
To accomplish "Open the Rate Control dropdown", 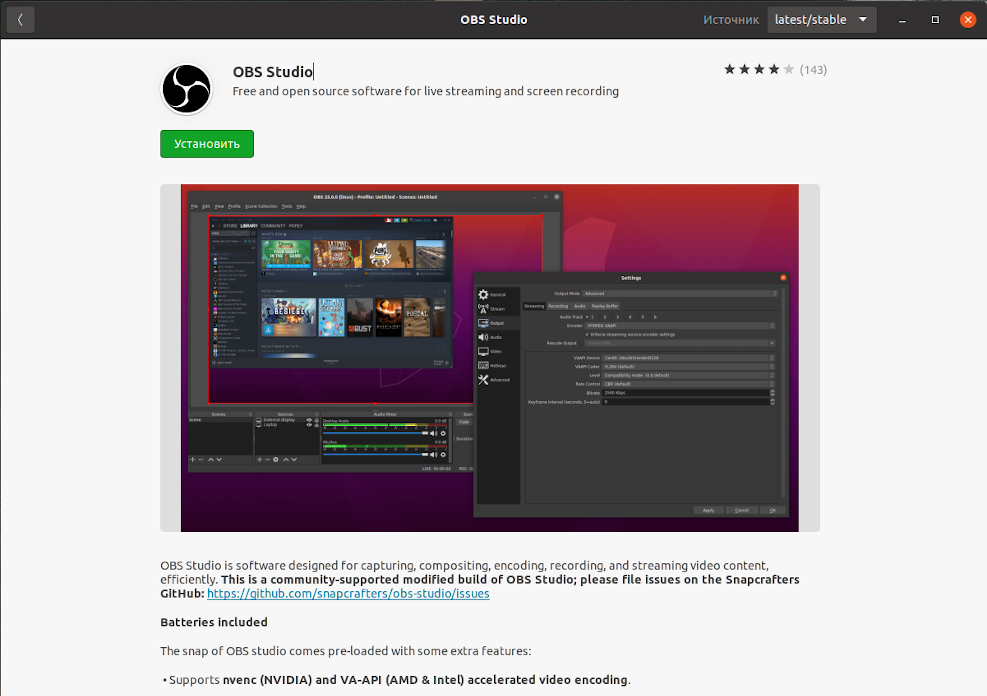I will [687, 384].
